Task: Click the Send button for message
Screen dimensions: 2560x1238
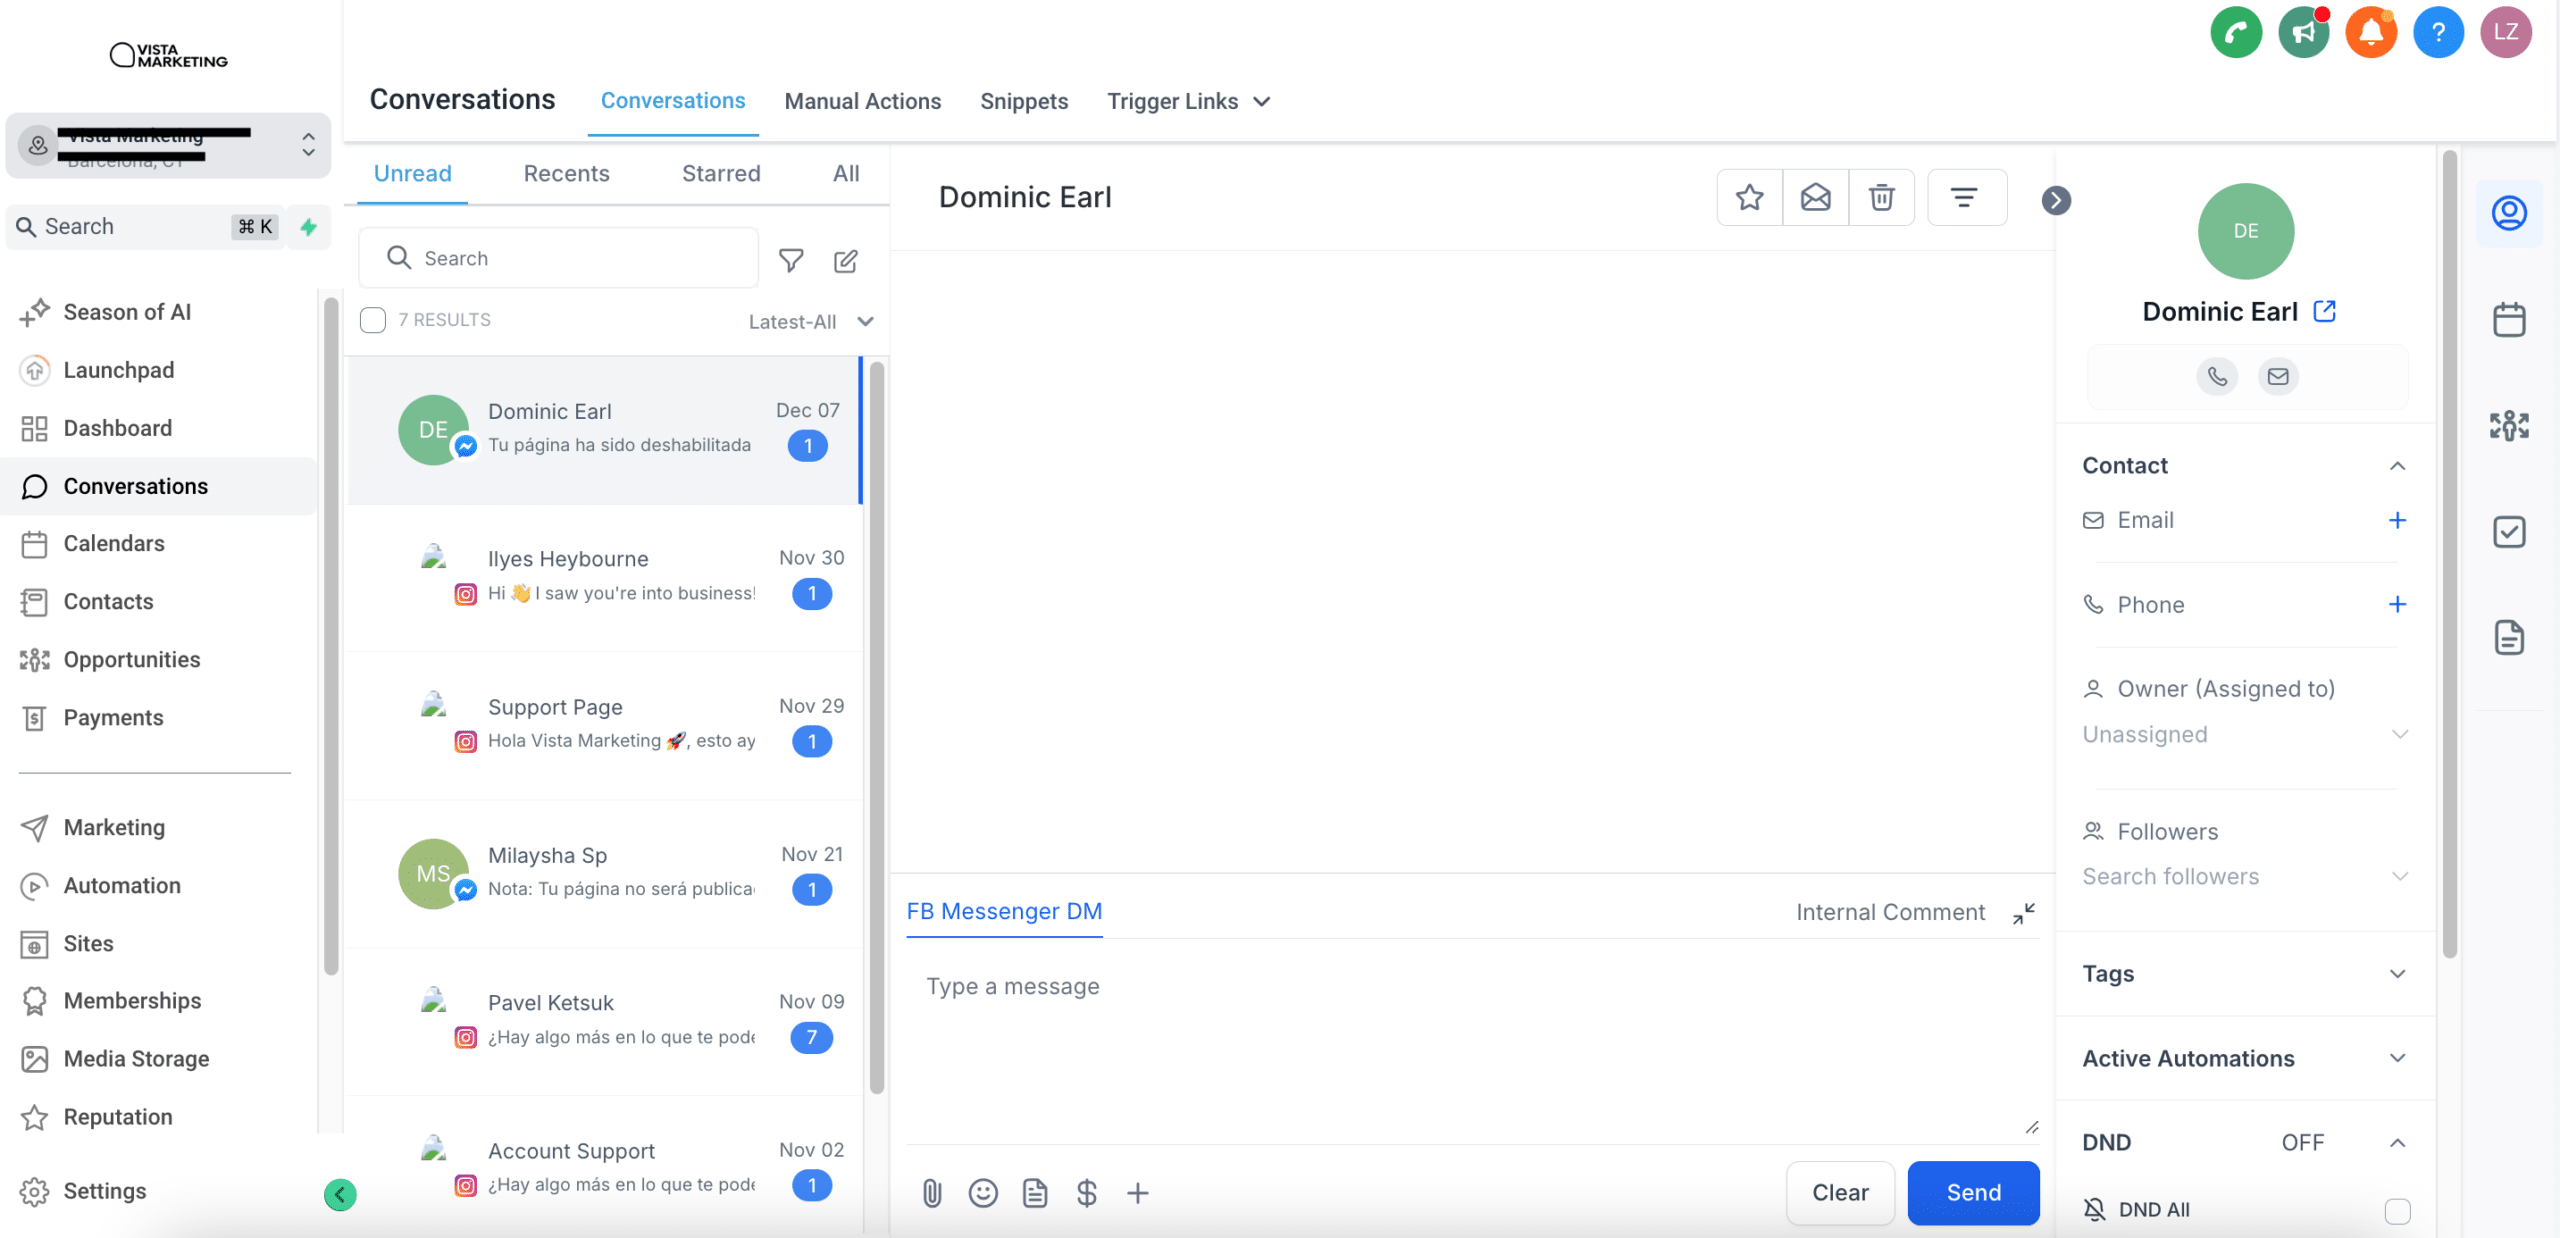Action: tap(1974, 1191)
